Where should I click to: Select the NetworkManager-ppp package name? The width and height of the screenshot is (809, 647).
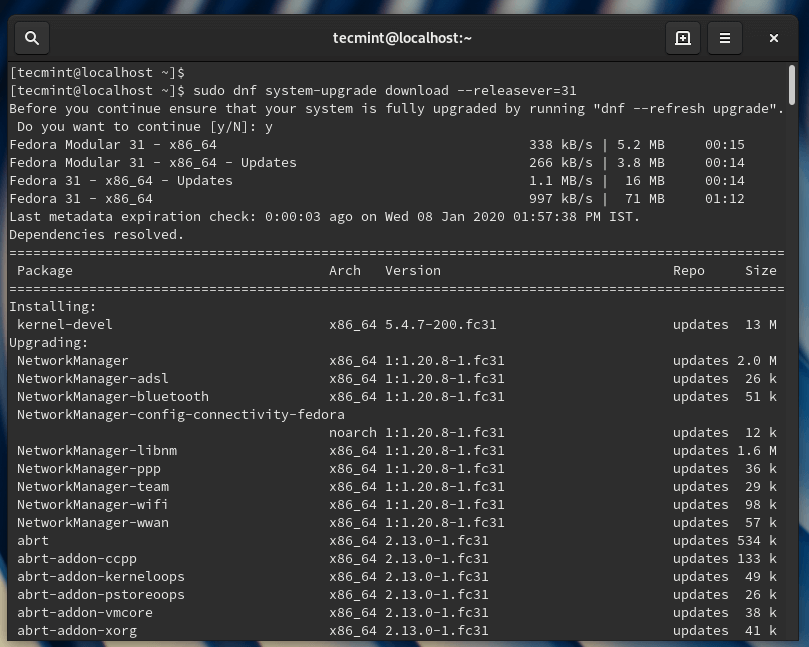(x=89, y=469)
